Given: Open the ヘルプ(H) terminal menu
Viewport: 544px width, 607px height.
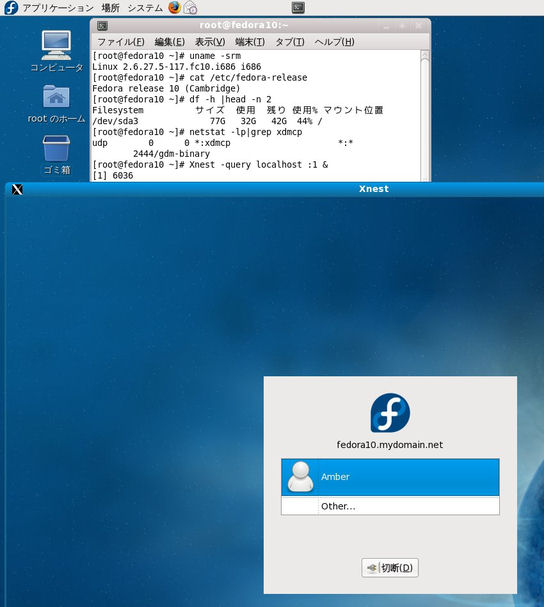Looking at the screenshot, I should (x=334, y=42).
